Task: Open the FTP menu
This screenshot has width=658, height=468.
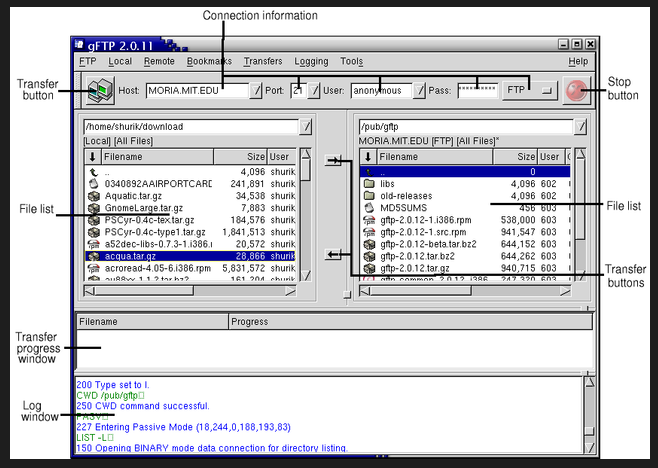Action: click(88, 61)
